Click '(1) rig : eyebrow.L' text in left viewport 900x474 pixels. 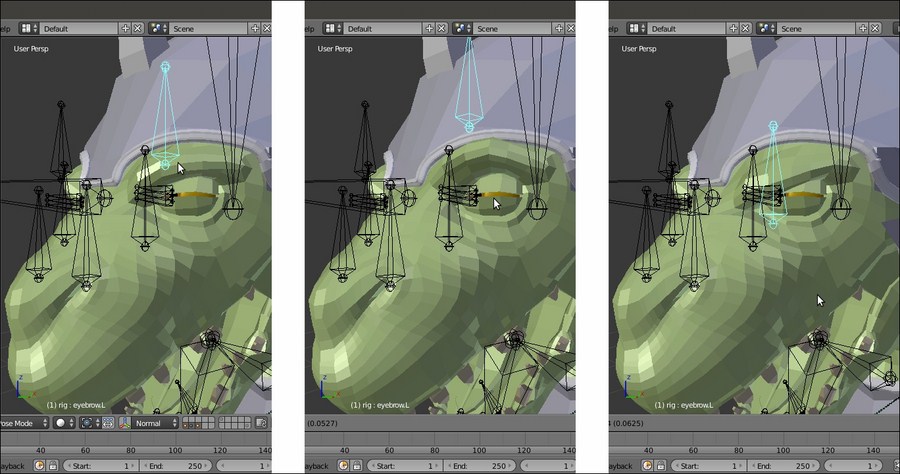click(76, 405)
